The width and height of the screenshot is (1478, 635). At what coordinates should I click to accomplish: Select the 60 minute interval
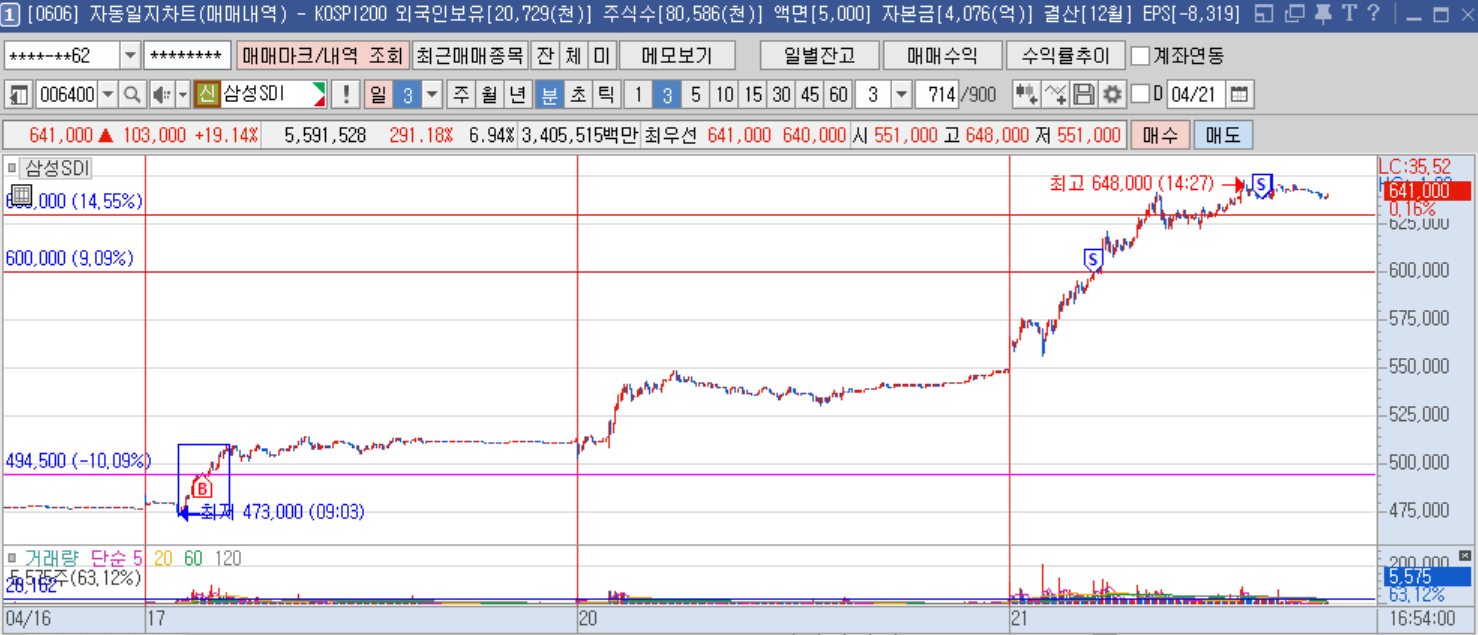click(838, 95)
